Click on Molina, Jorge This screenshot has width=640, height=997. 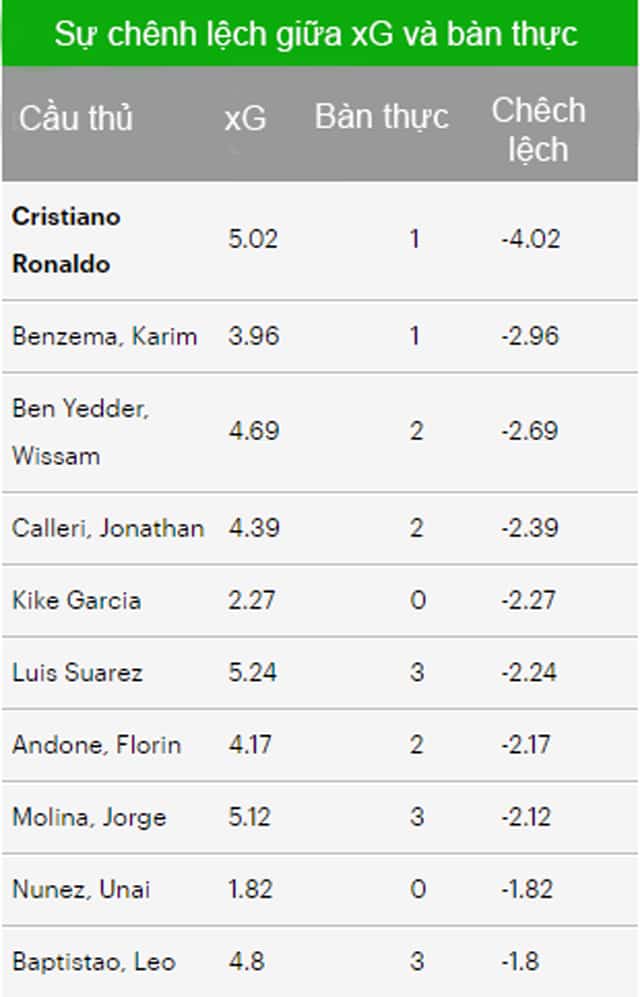click(x=89, y=817)
